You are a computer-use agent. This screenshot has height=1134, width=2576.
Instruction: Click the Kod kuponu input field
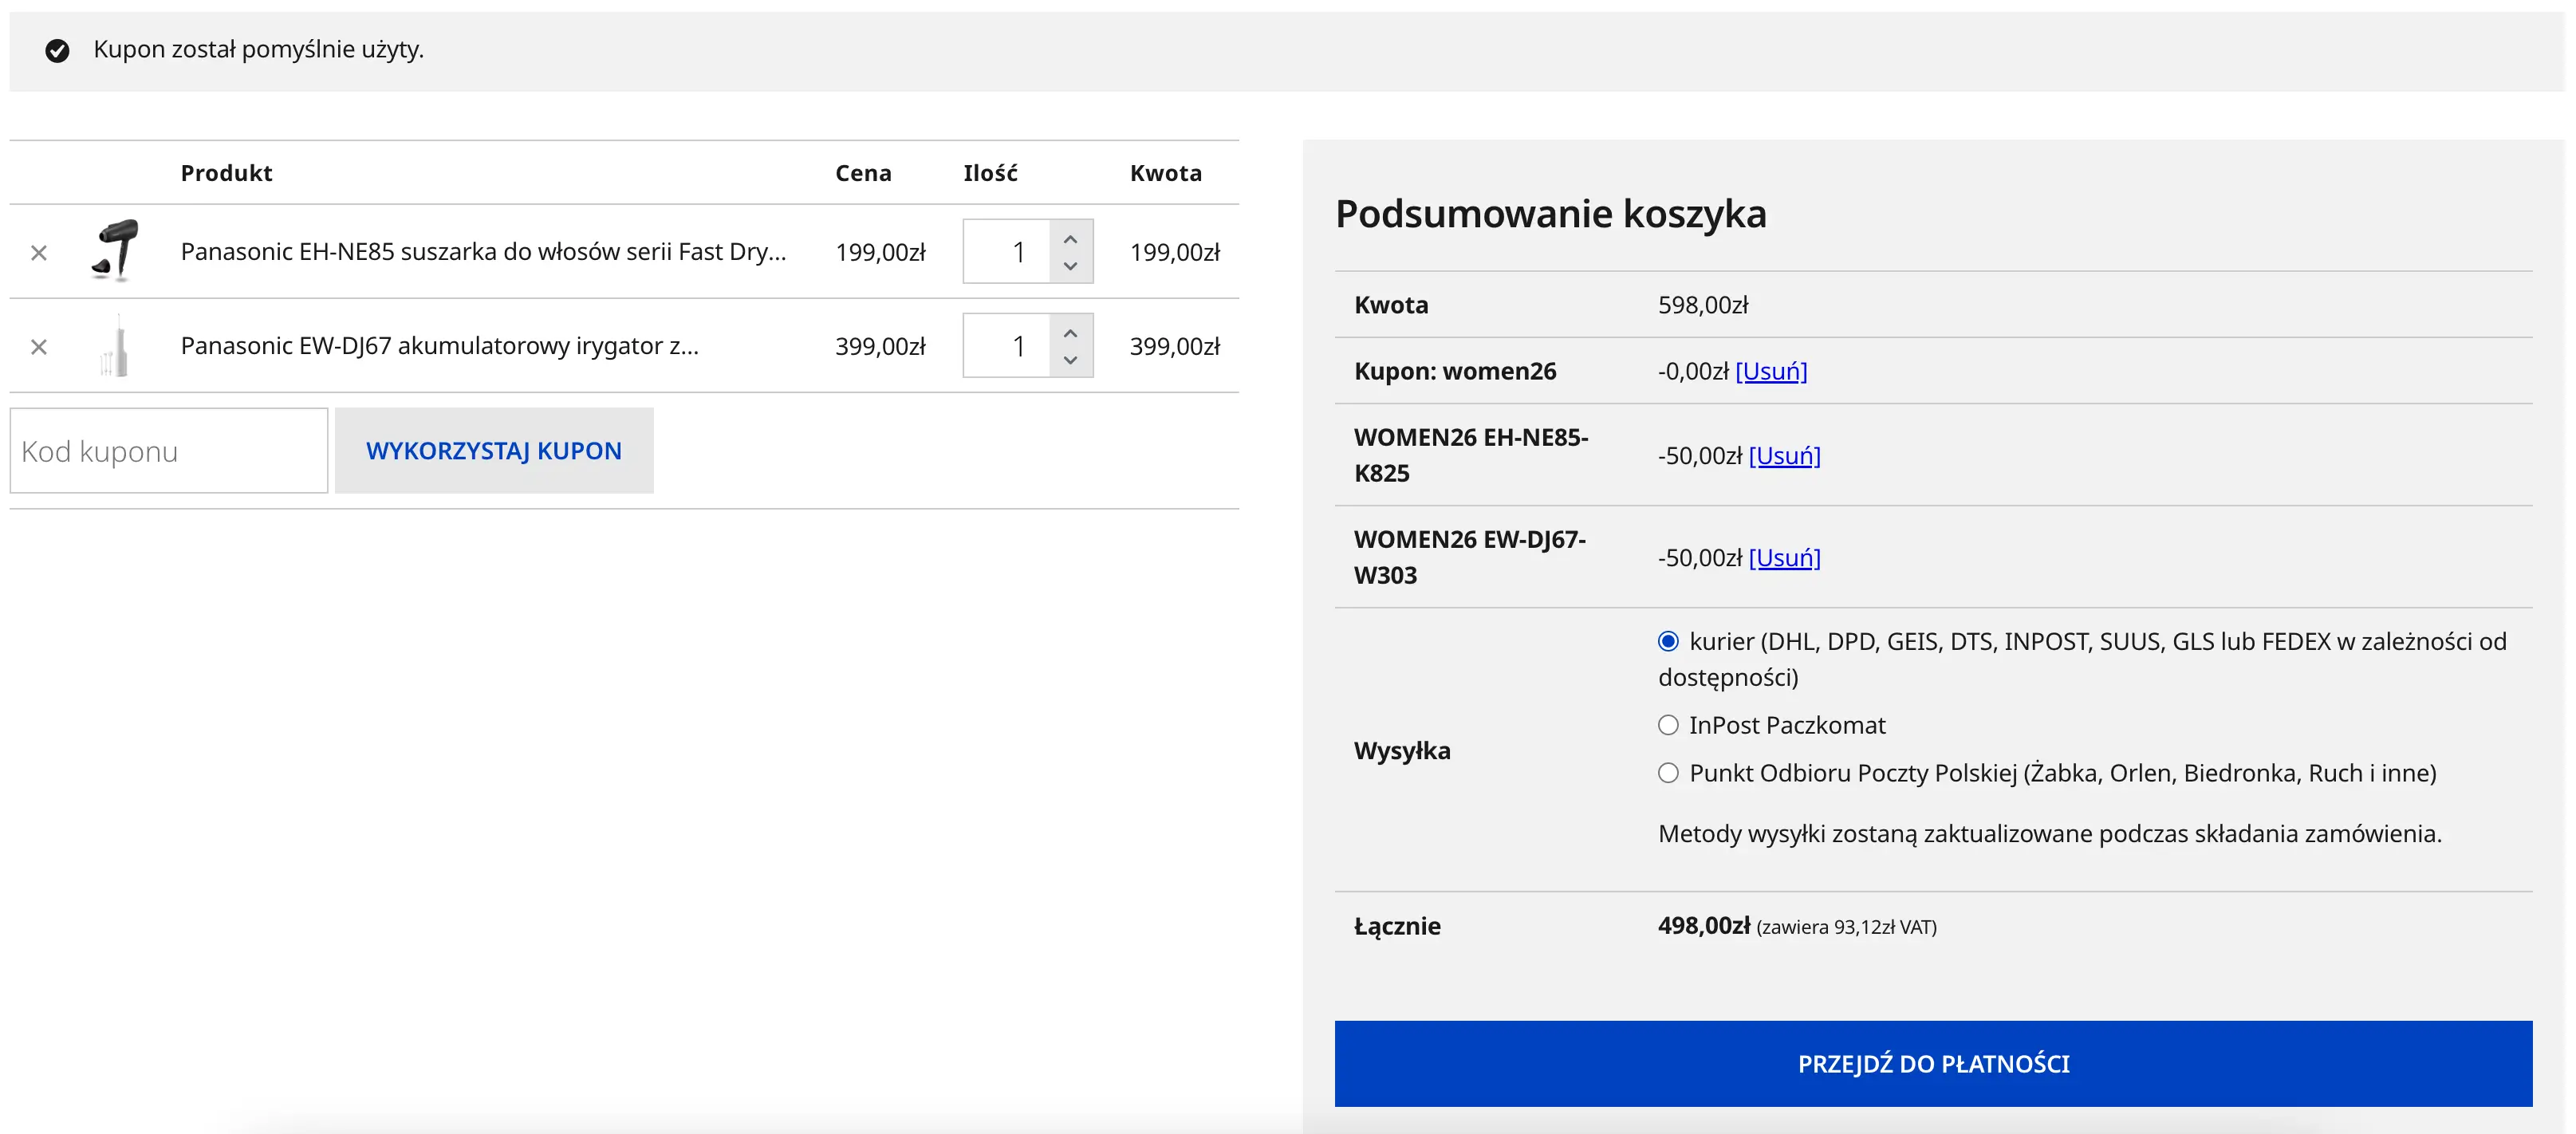(168, 450)
